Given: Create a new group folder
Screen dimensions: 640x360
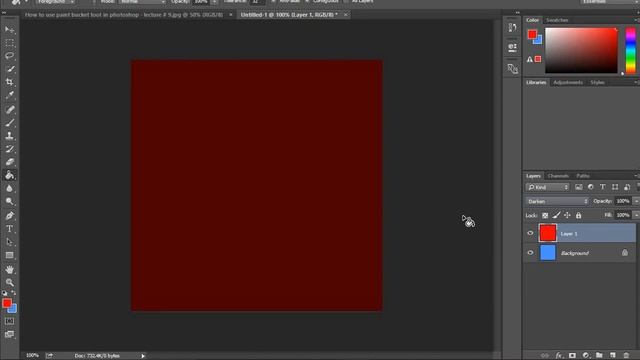Looking at the screenshot, I should (599, 356).
